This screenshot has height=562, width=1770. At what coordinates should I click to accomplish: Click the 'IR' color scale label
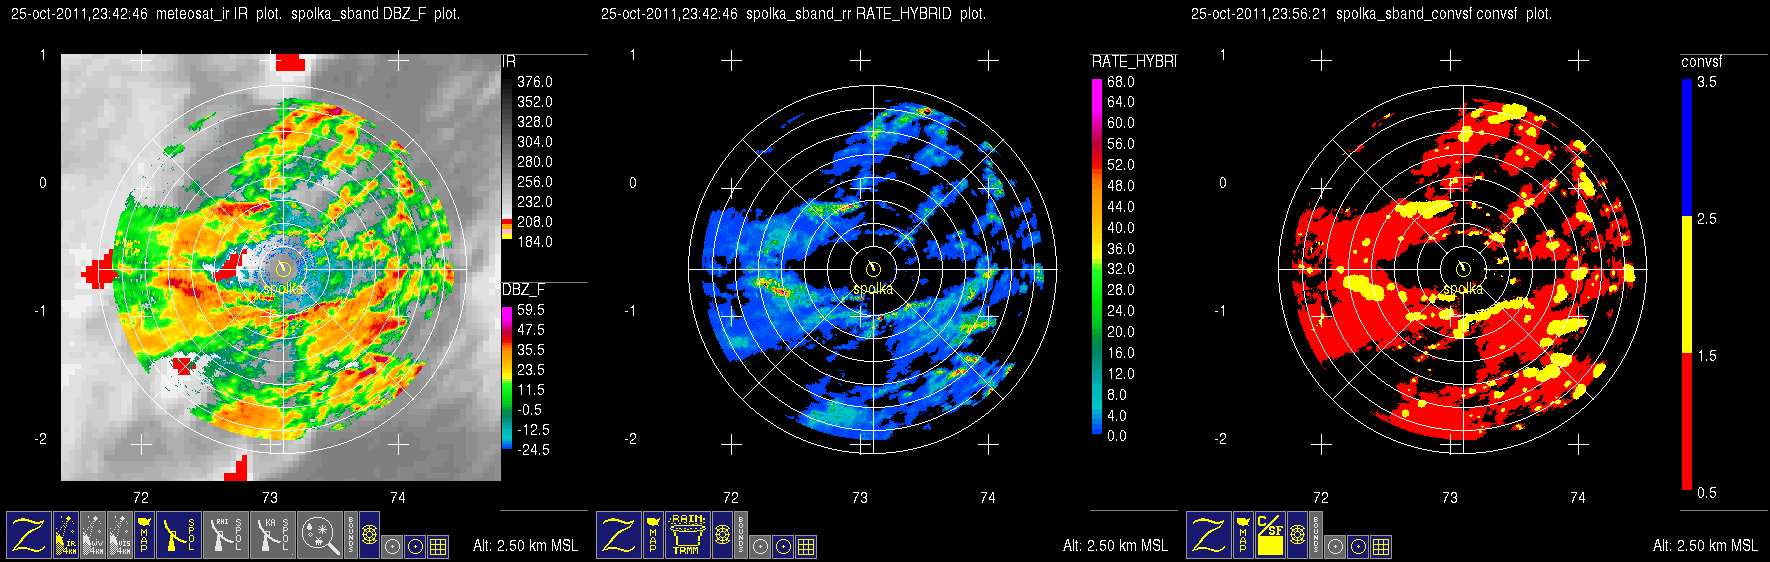pyautogui.click(x=509, y=62)
